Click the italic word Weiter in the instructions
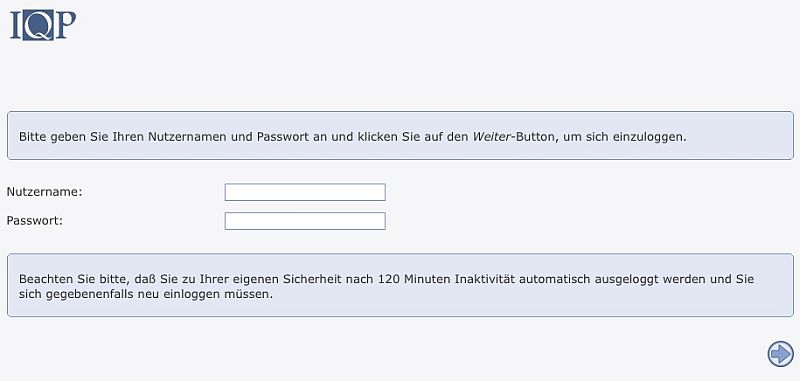 click(490, 137)
